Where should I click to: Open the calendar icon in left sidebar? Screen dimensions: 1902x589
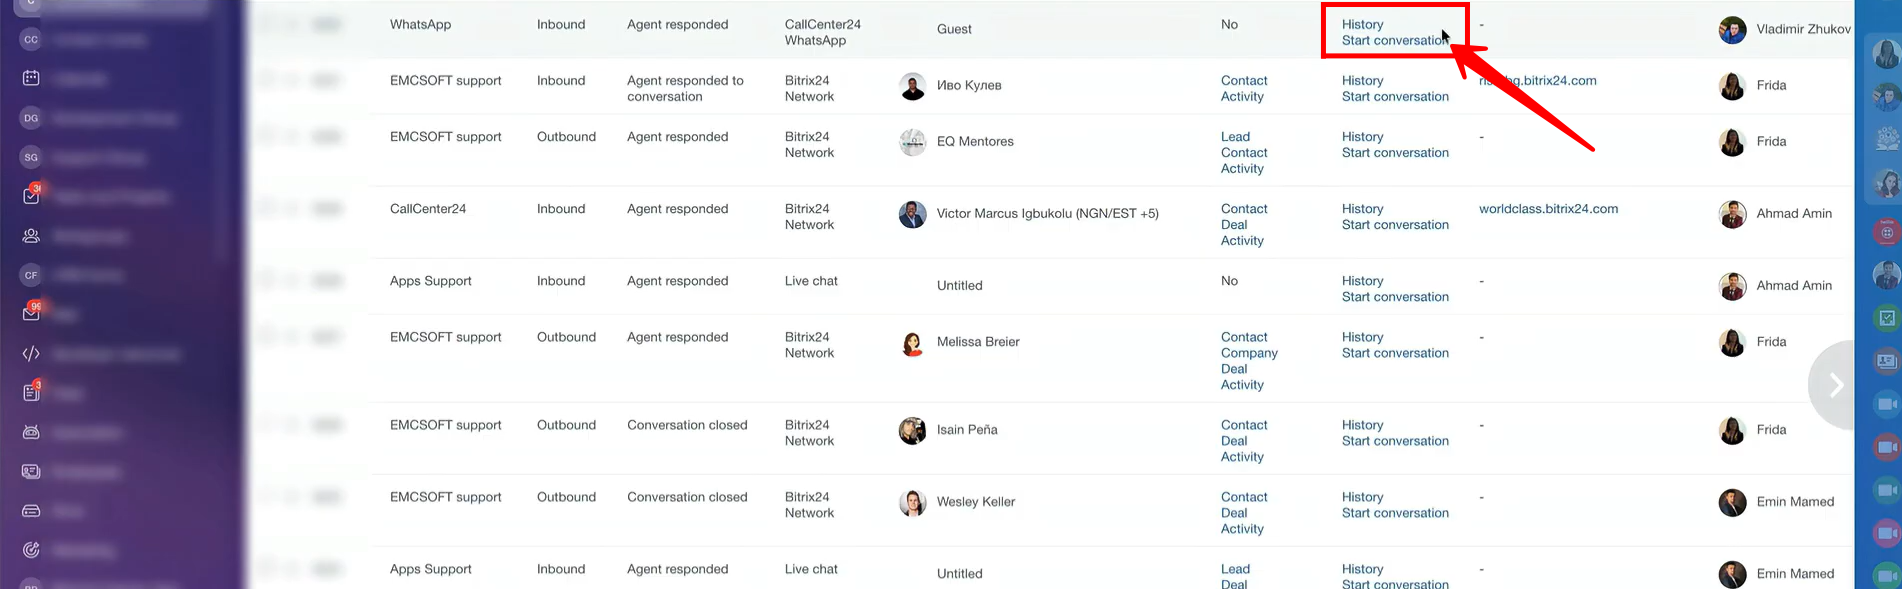tap(31, 78)
